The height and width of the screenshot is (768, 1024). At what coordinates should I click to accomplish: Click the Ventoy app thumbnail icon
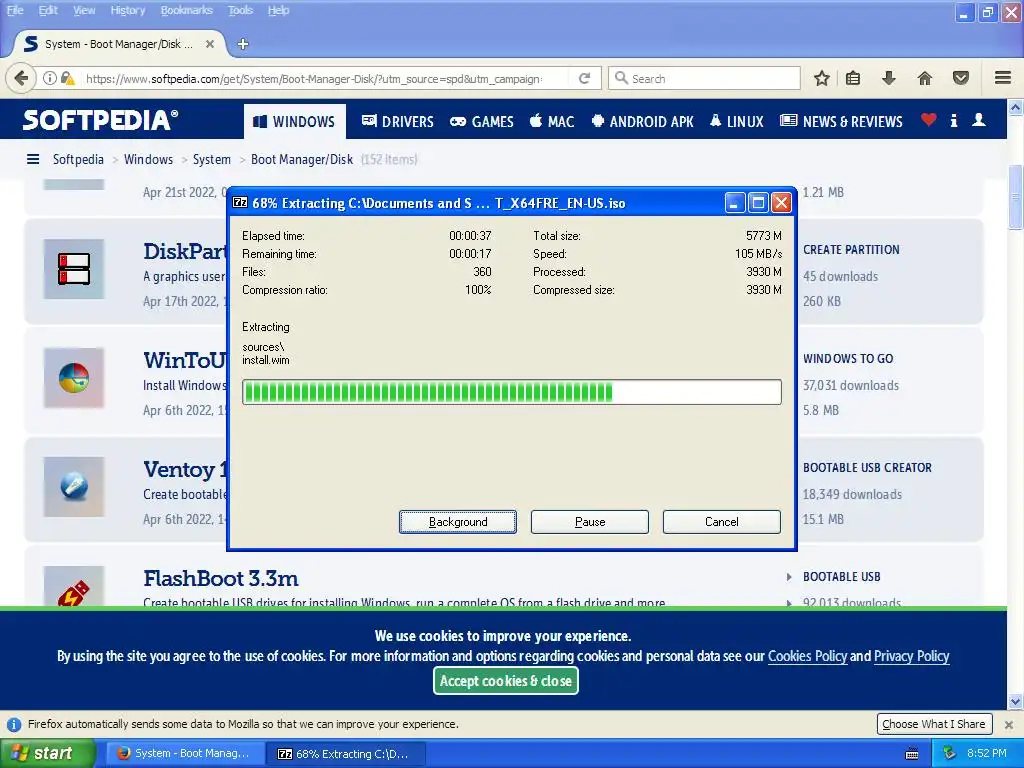coord(74,487)
